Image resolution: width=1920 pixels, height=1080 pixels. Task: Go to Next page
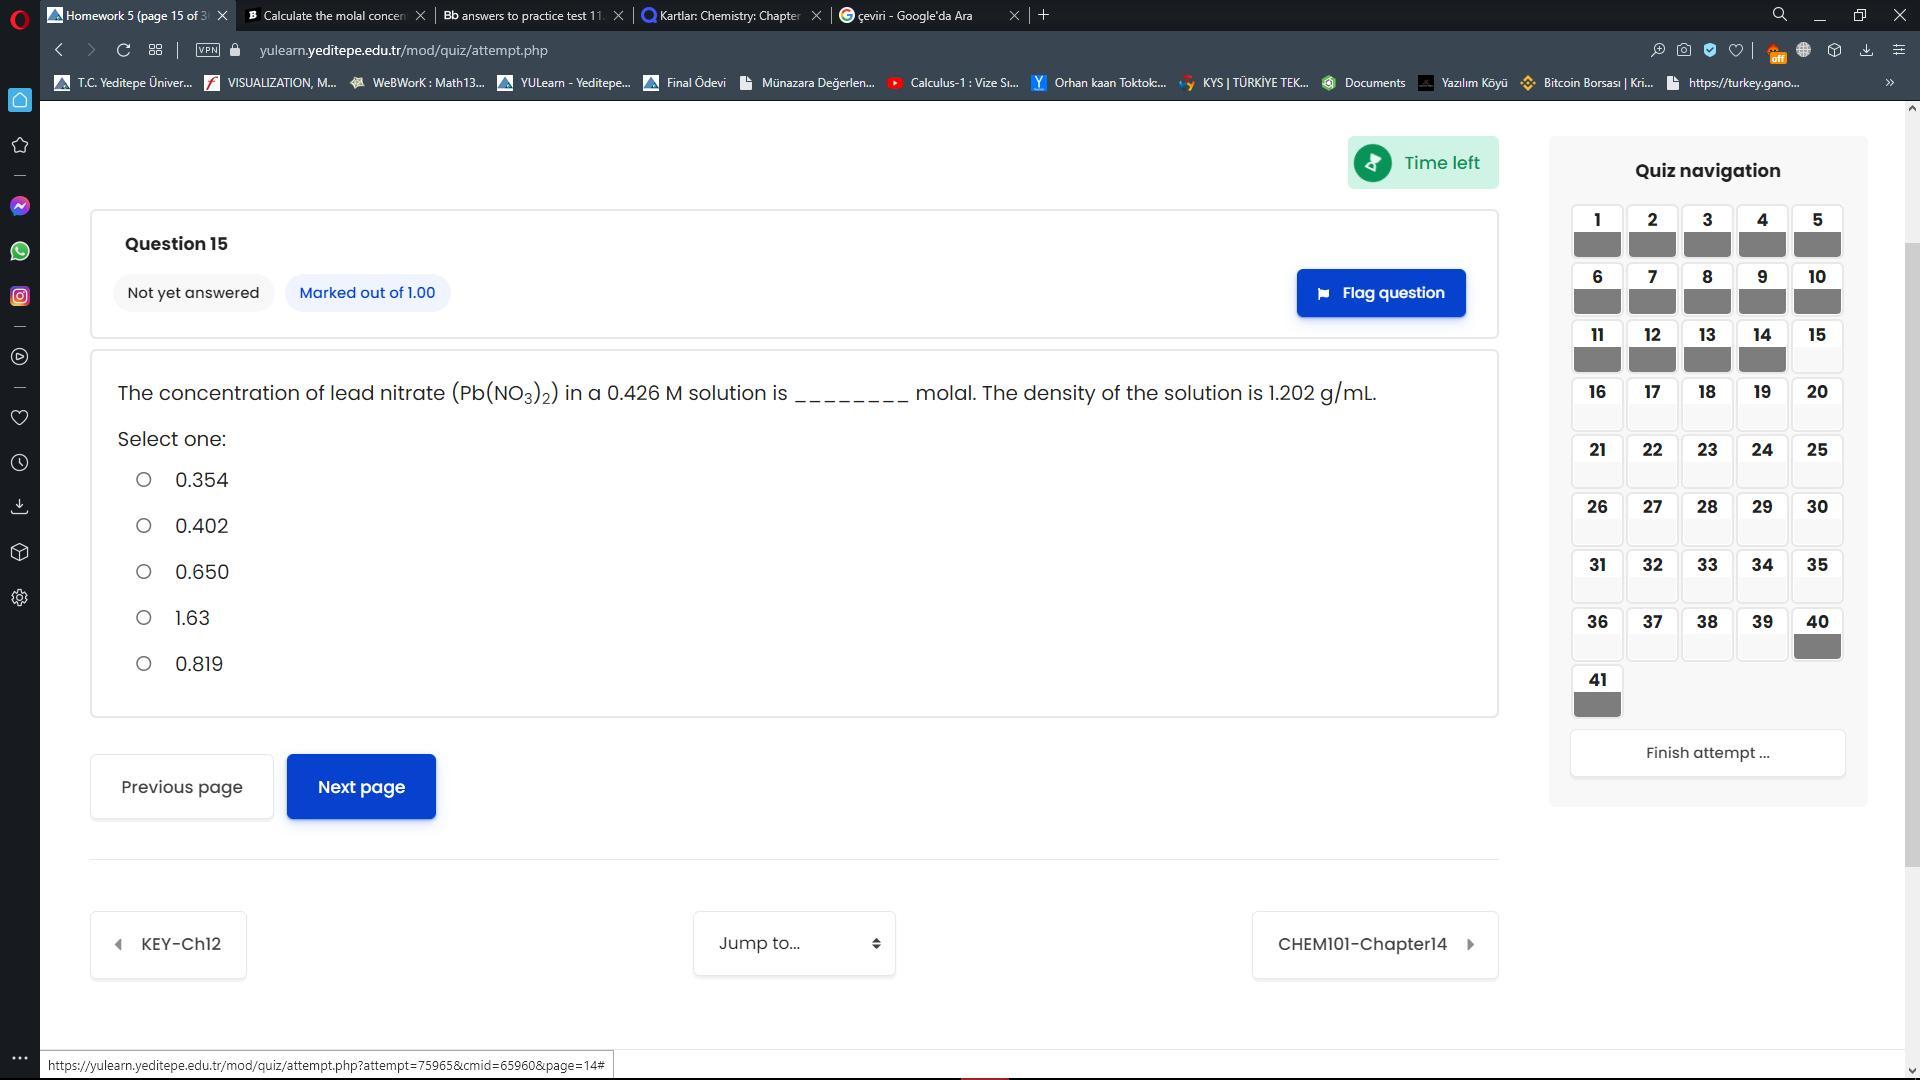(361, 787)
